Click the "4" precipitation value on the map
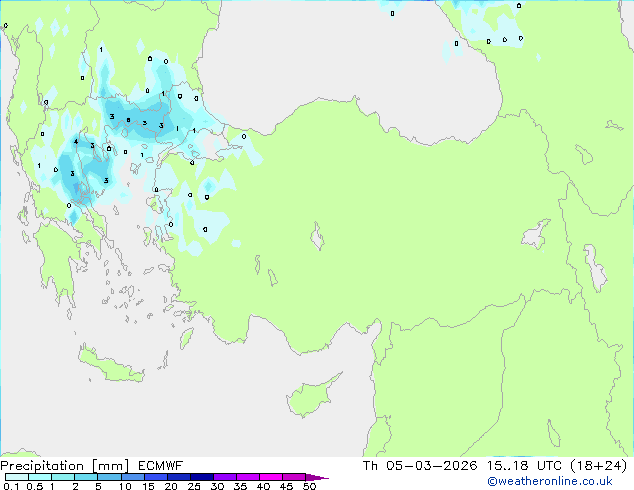 pyautogui.click(x=76, y=142)
